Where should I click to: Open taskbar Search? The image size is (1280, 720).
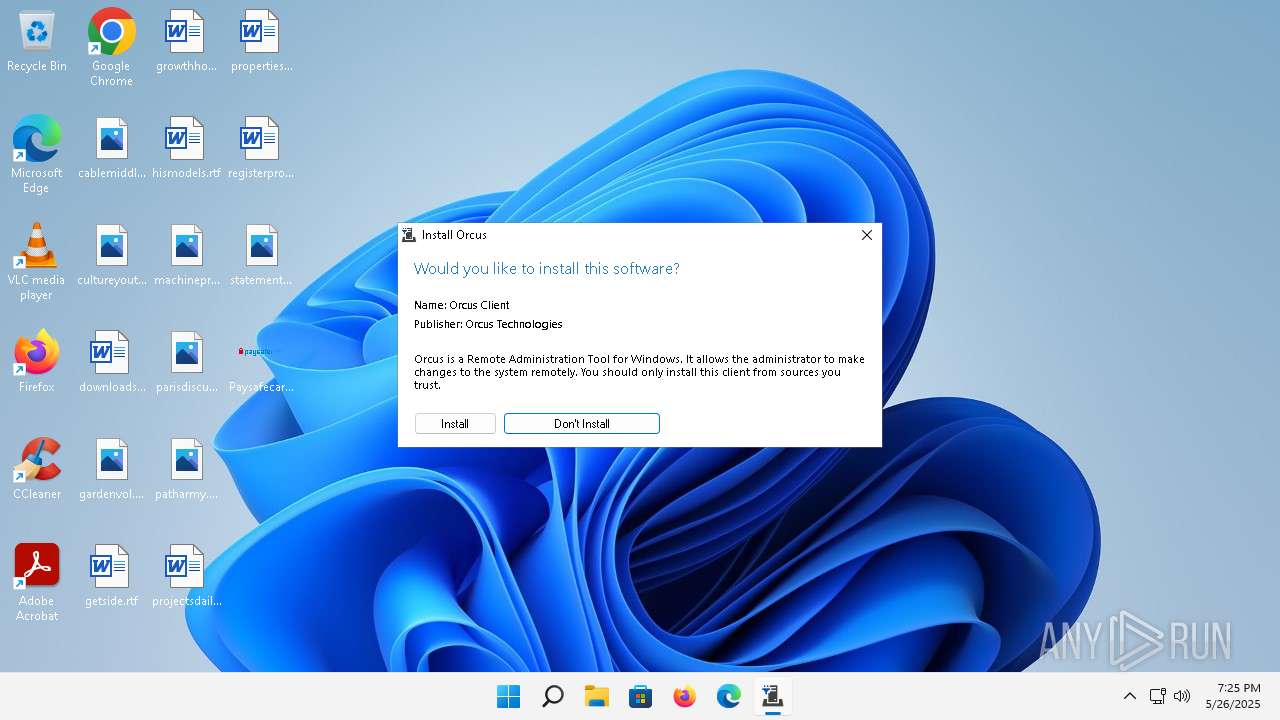[553, 696]
